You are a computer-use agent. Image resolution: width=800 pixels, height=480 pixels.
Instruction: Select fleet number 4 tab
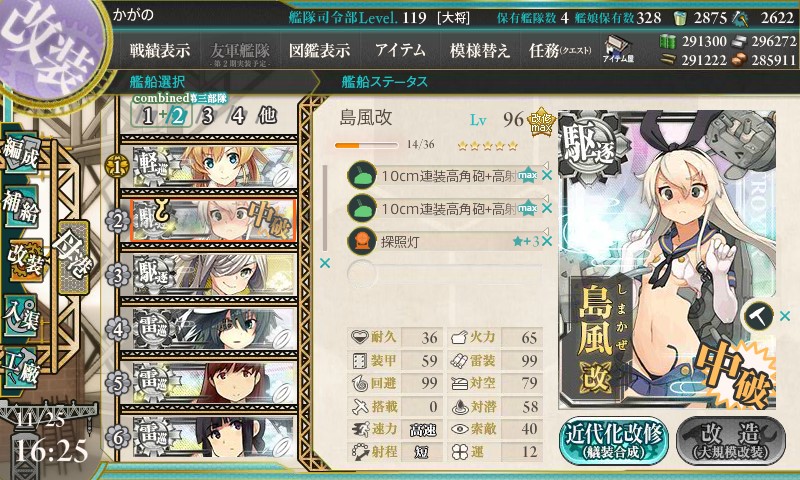238,116
